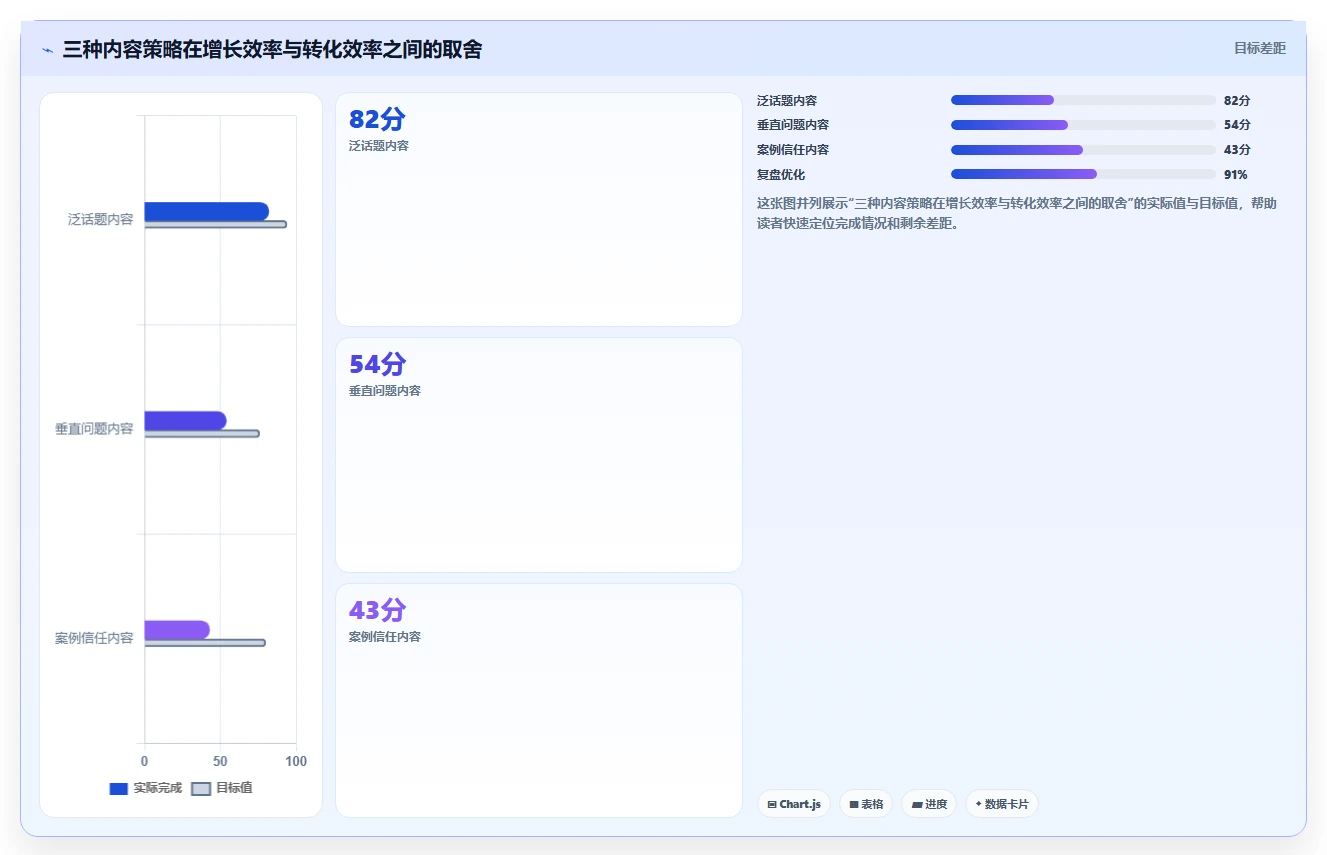Click the 目标差距 label in the header
Viewport: 1327px width, 855px height.
coord(1259,48)
